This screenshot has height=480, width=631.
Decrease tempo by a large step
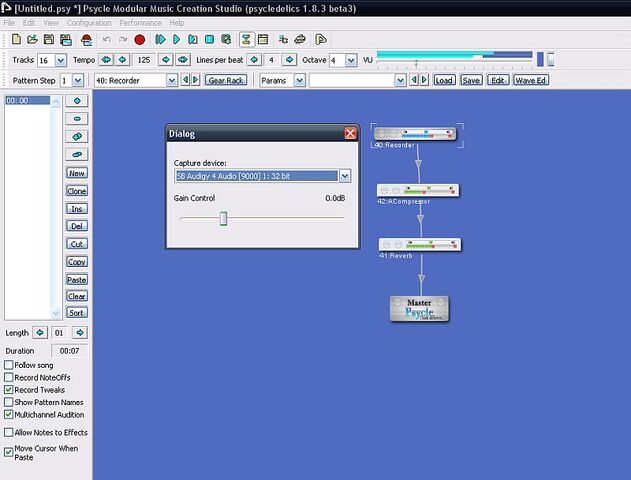point(106,60)
